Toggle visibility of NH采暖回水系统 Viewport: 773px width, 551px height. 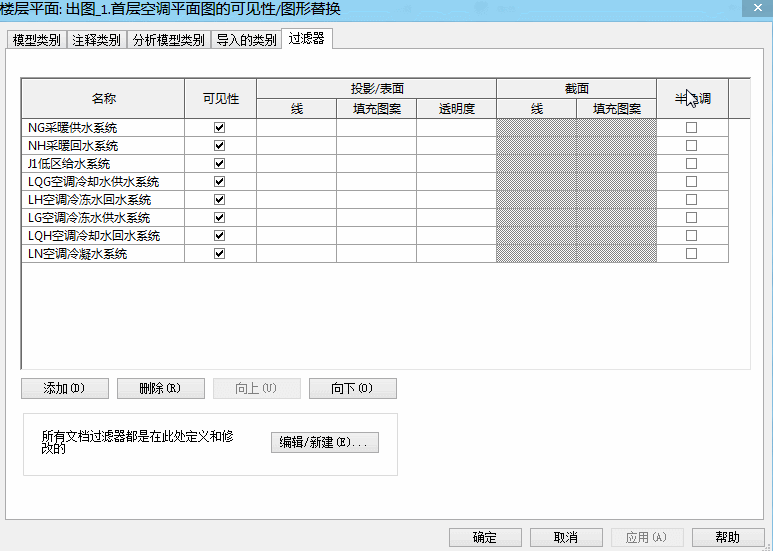[x=219, y=145]
